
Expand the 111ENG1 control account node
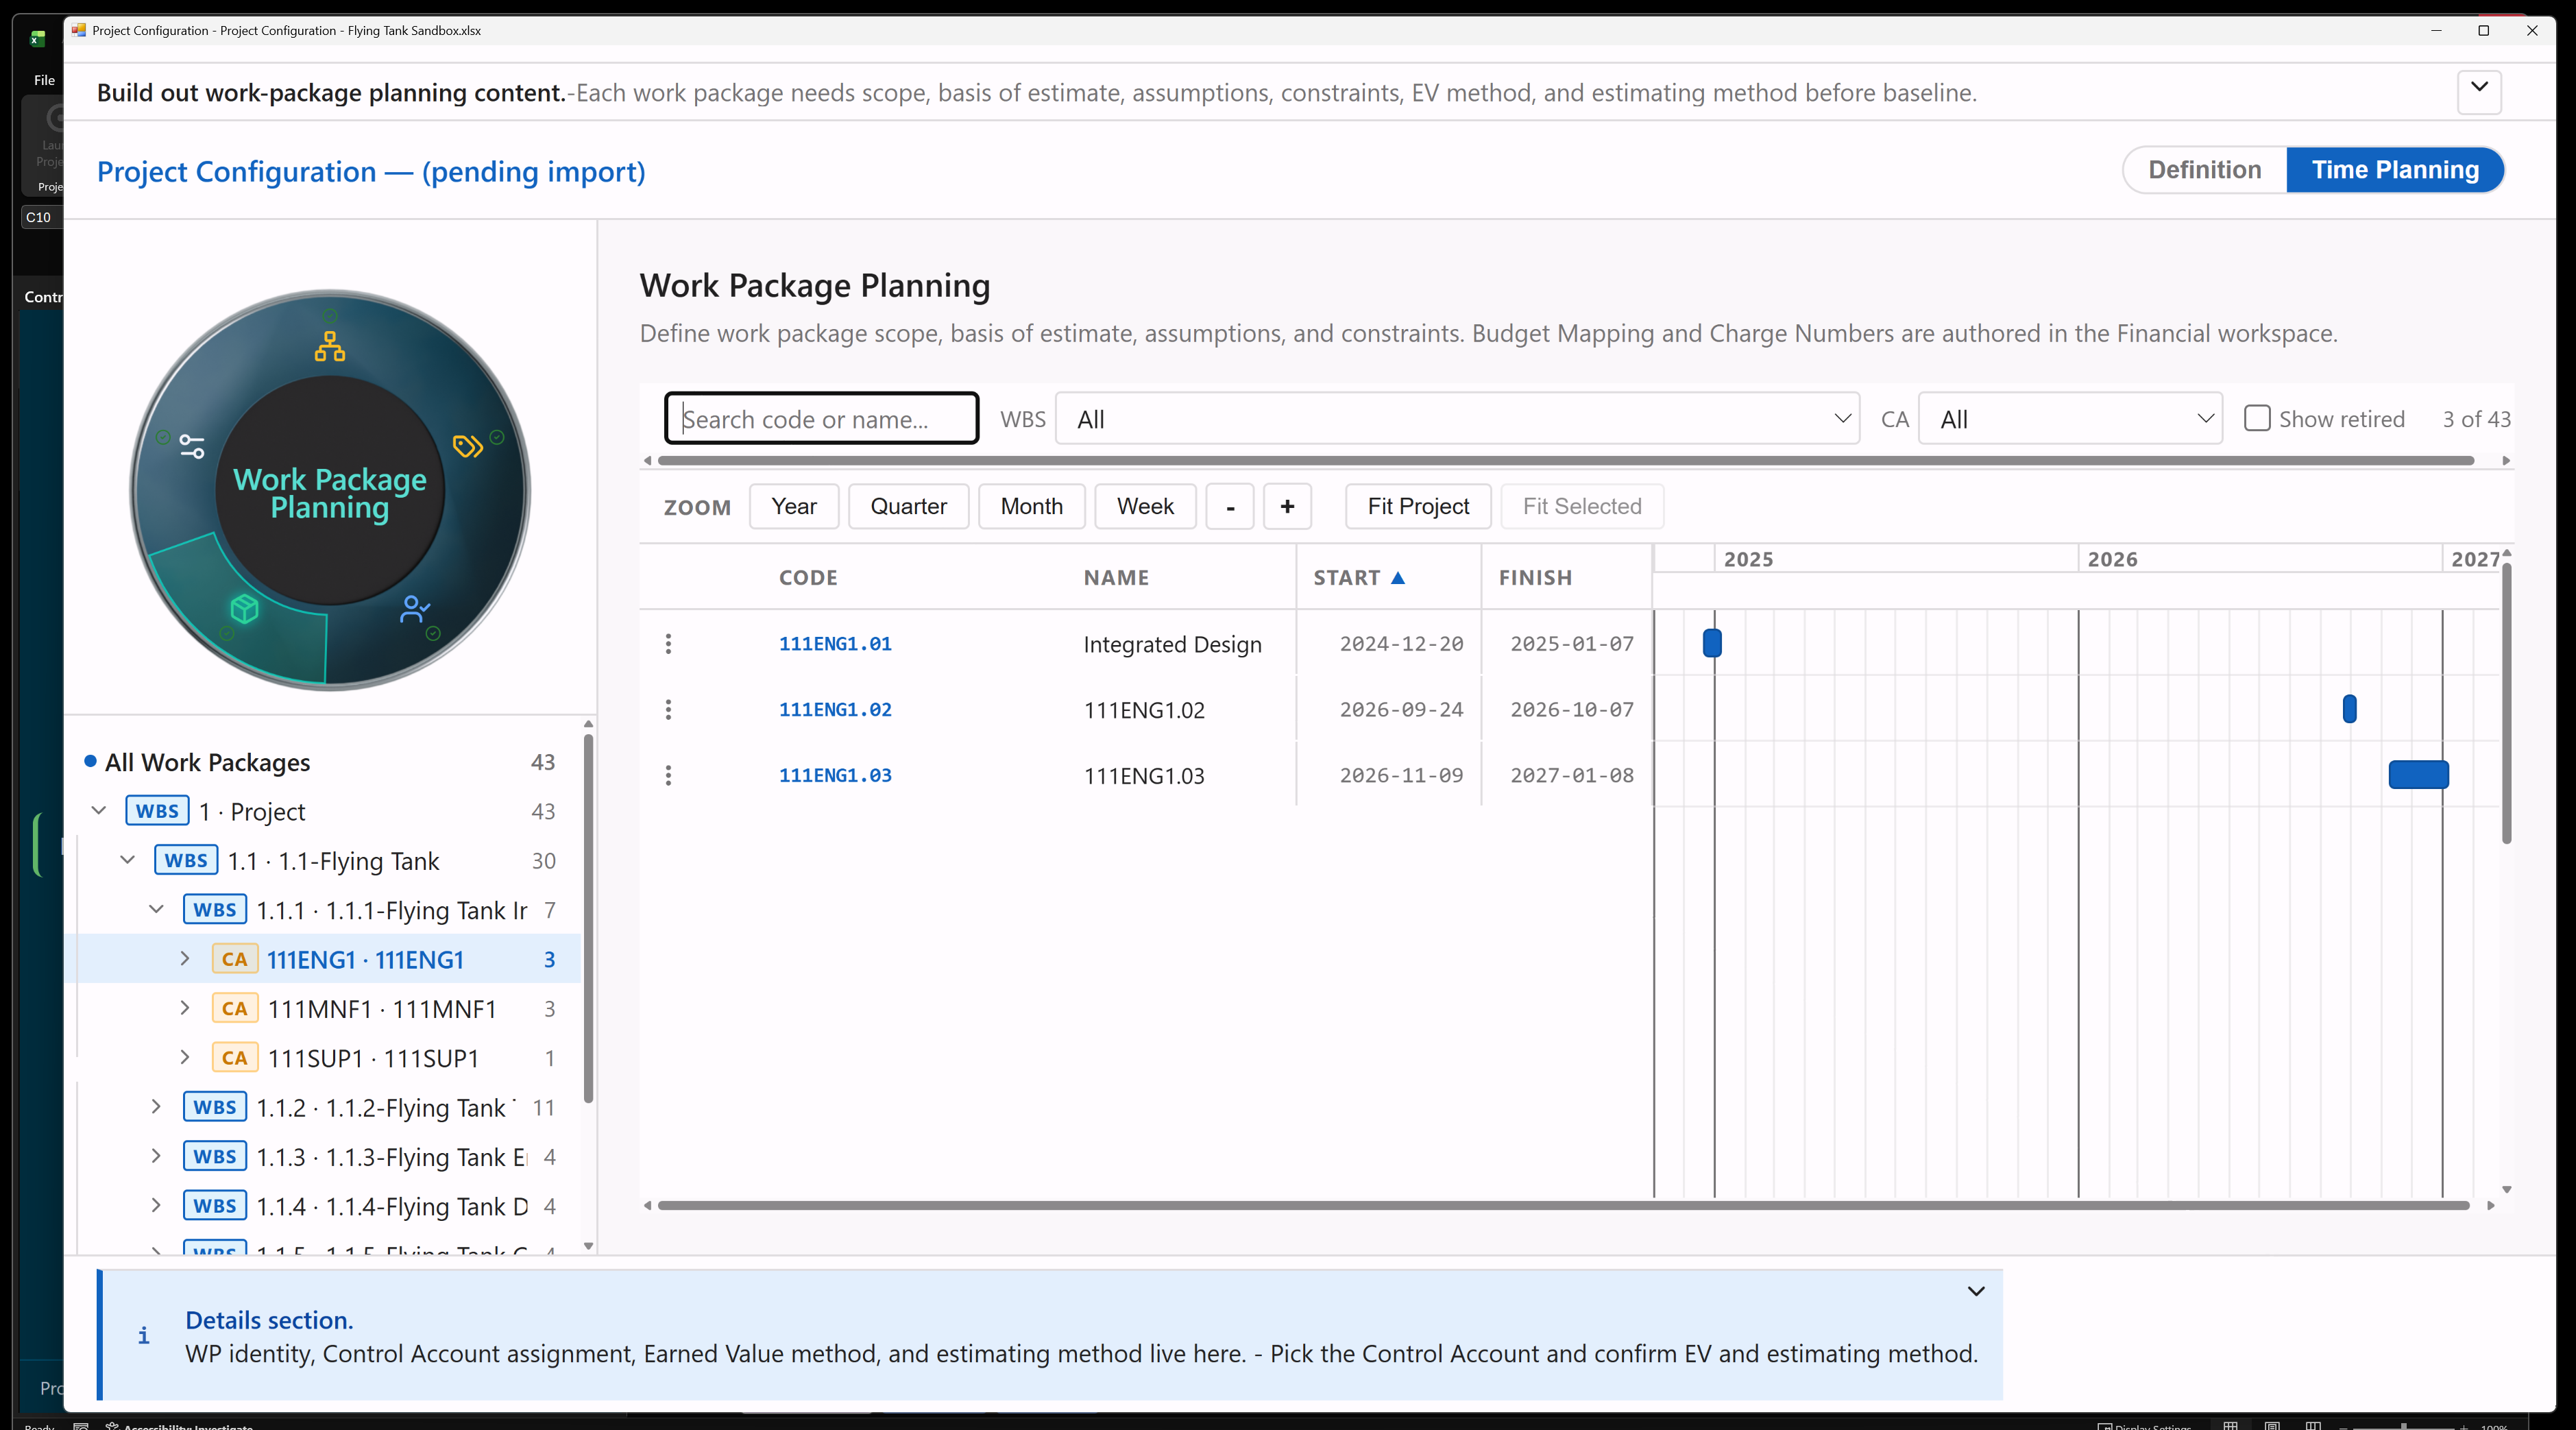click(x=185, y=959)
